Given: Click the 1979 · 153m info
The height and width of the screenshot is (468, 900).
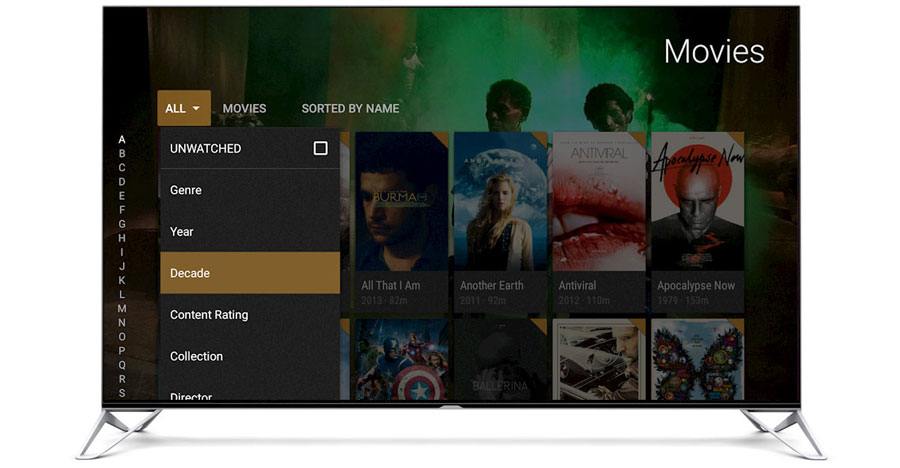Looking at the screenshot, I should pyautogui.click(x=682, y=300).
